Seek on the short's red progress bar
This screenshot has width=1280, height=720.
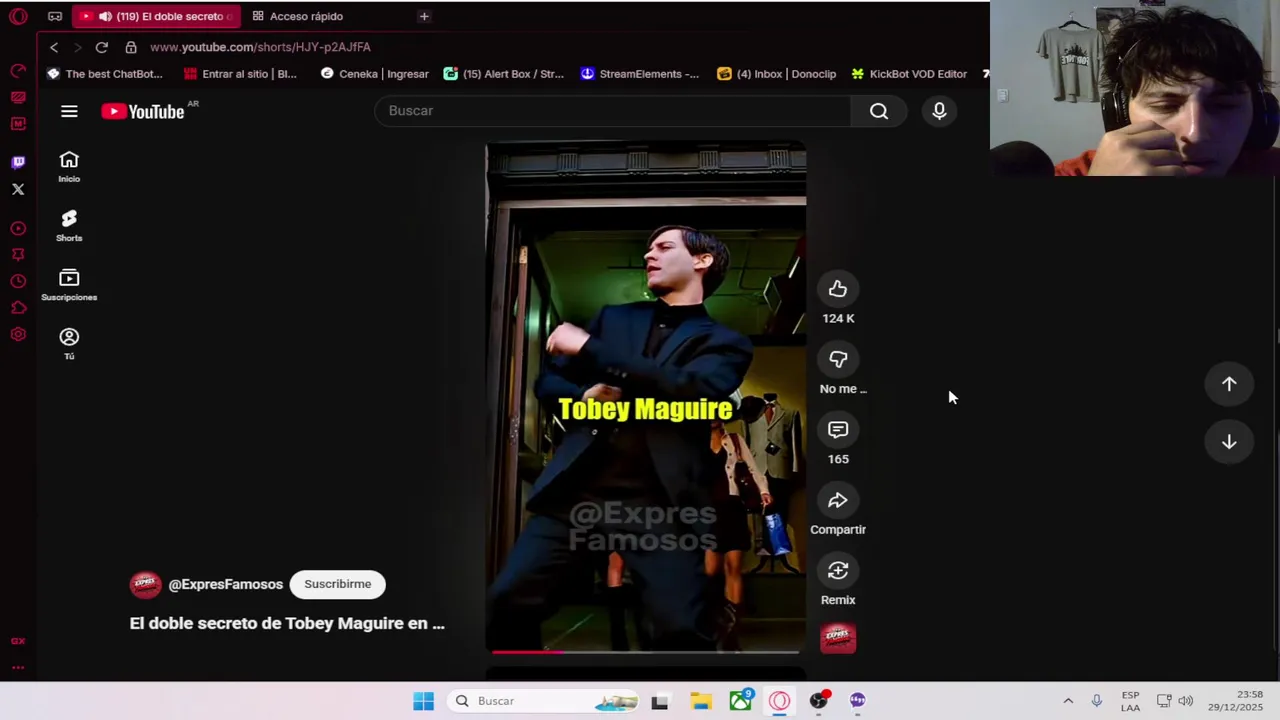645,652
